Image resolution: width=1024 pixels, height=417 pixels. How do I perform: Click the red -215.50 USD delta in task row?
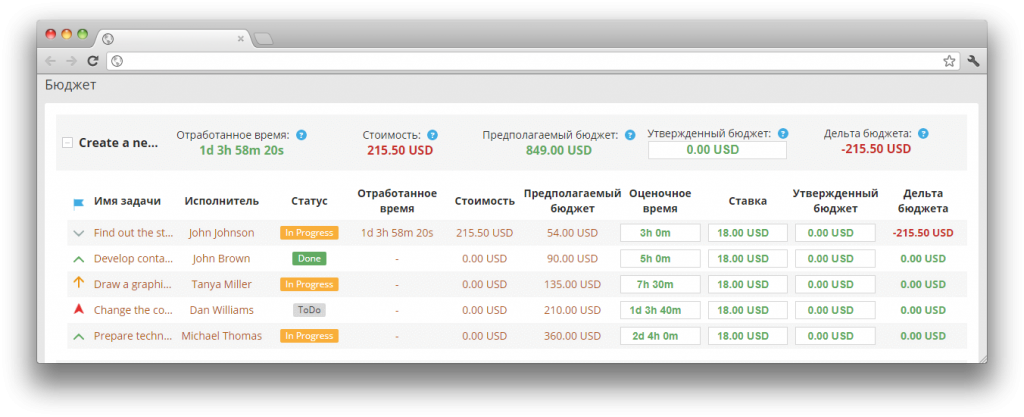tap(923, 233)
